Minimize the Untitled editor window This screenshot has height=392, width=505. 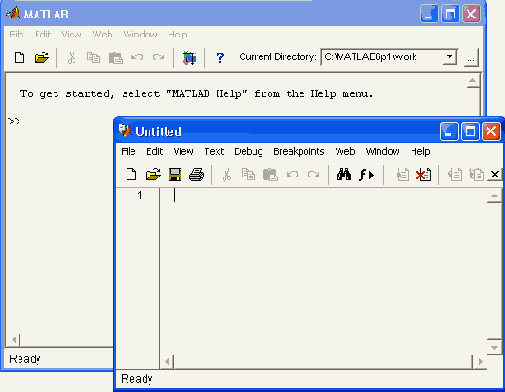pos(449,131)
